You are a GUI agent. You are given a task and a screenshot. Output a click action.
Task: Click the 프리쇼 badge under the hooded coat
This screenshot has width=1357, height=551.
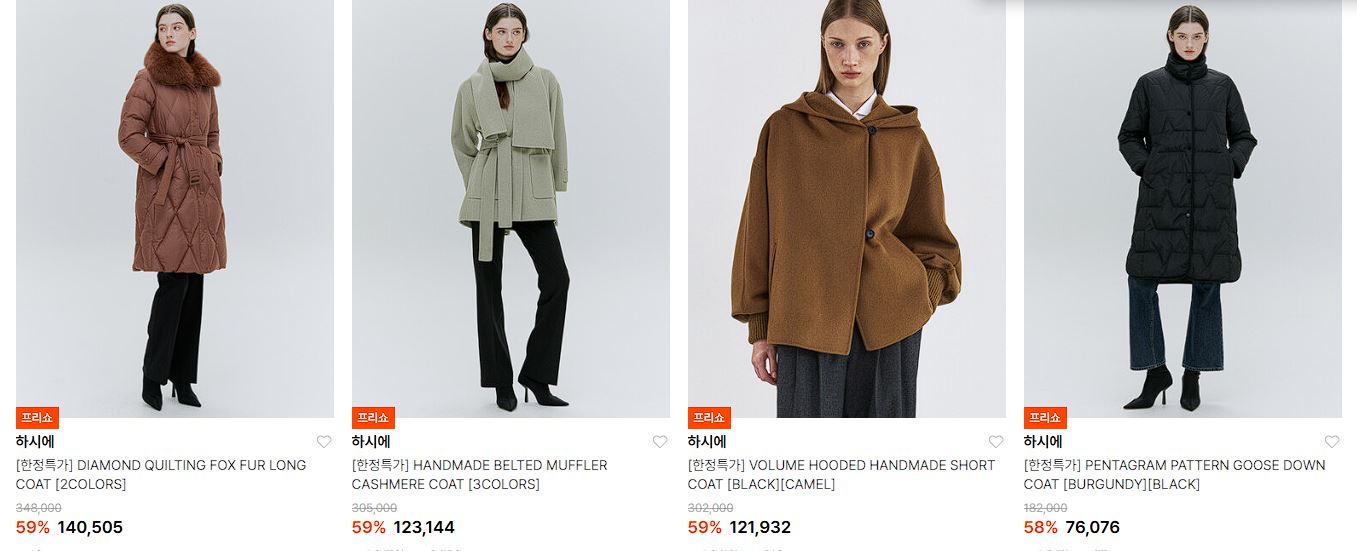point(709,418)
